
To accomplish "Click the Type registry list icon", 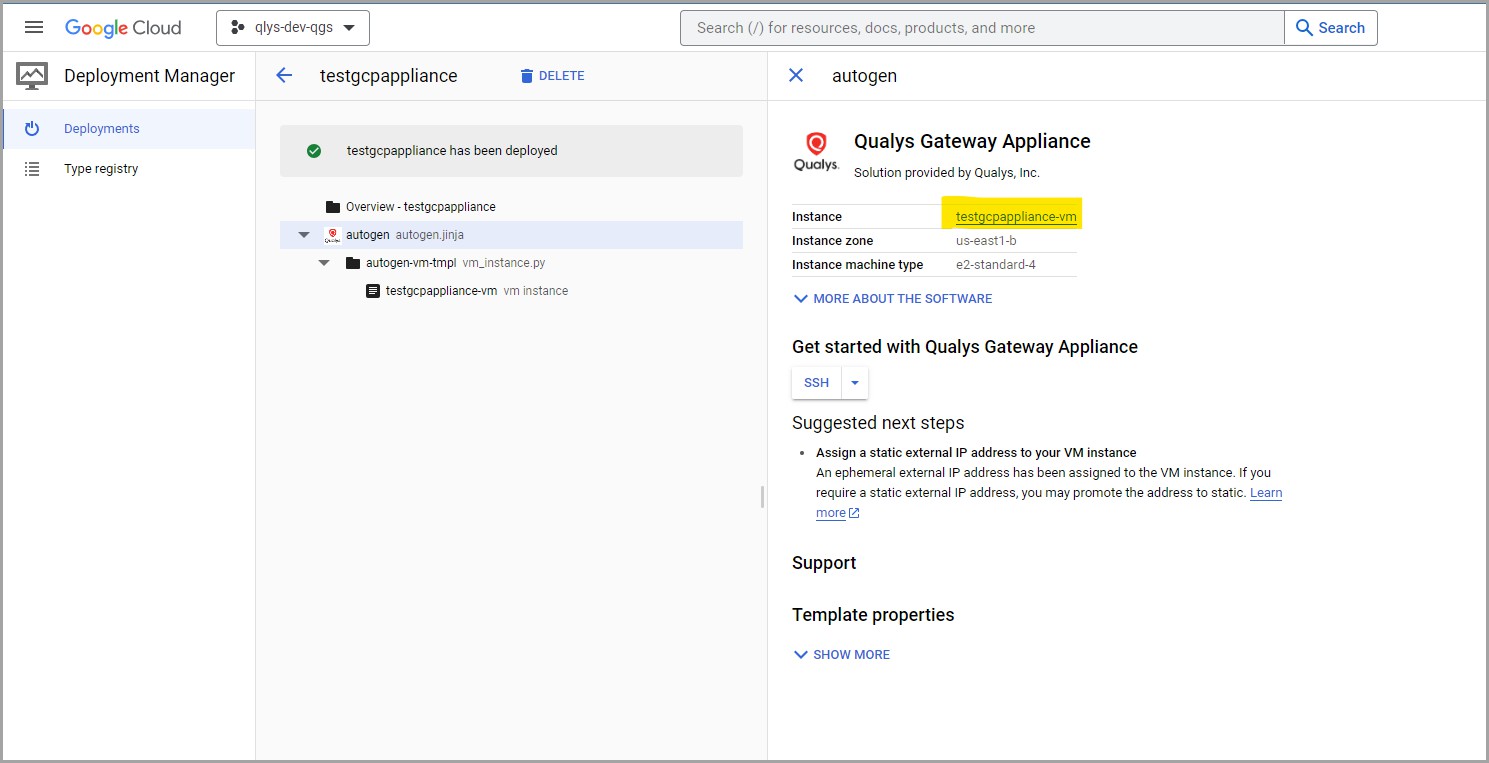I will [32, 169].
